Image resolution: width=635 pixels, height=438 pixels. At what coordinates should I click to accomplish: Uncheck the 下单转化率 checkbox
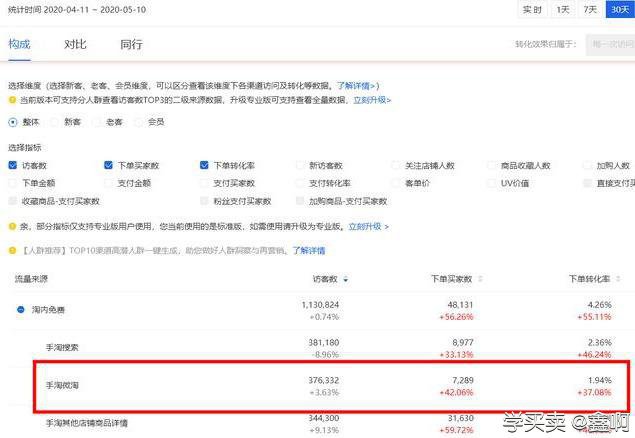pos(204,165)
